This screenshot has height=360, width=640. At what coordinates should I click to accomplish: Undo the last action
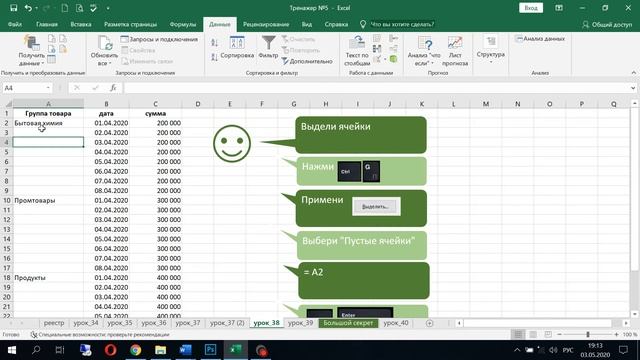[x=28, y=8]
